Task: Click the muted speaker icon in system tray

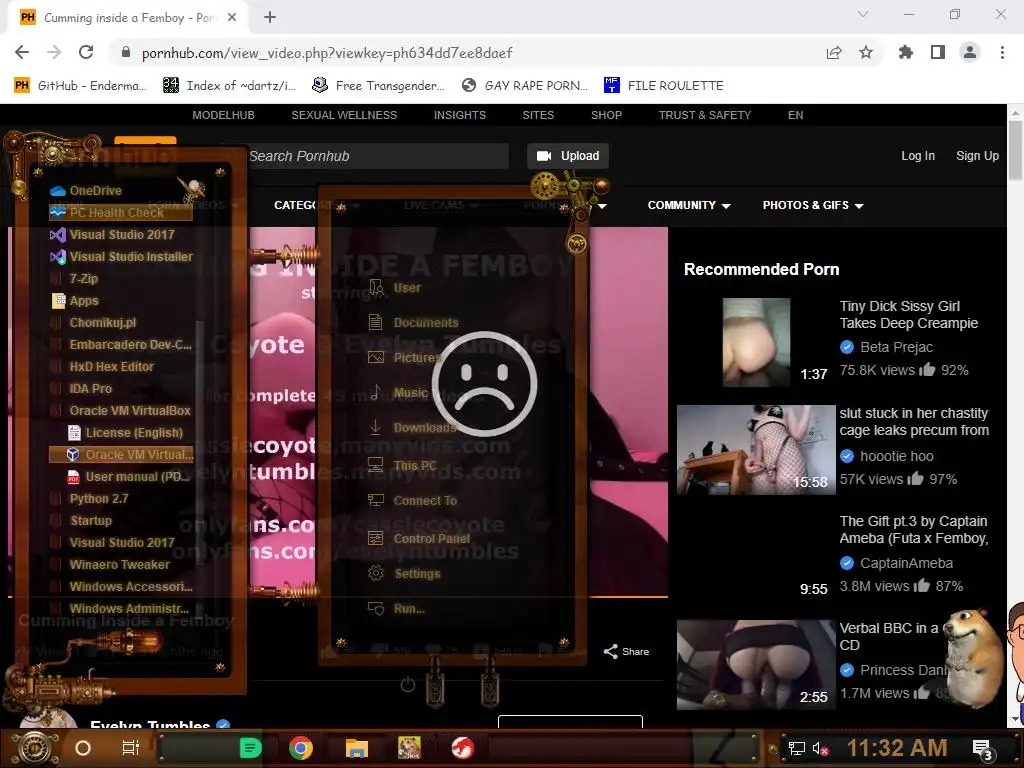Action: [820, 748]
